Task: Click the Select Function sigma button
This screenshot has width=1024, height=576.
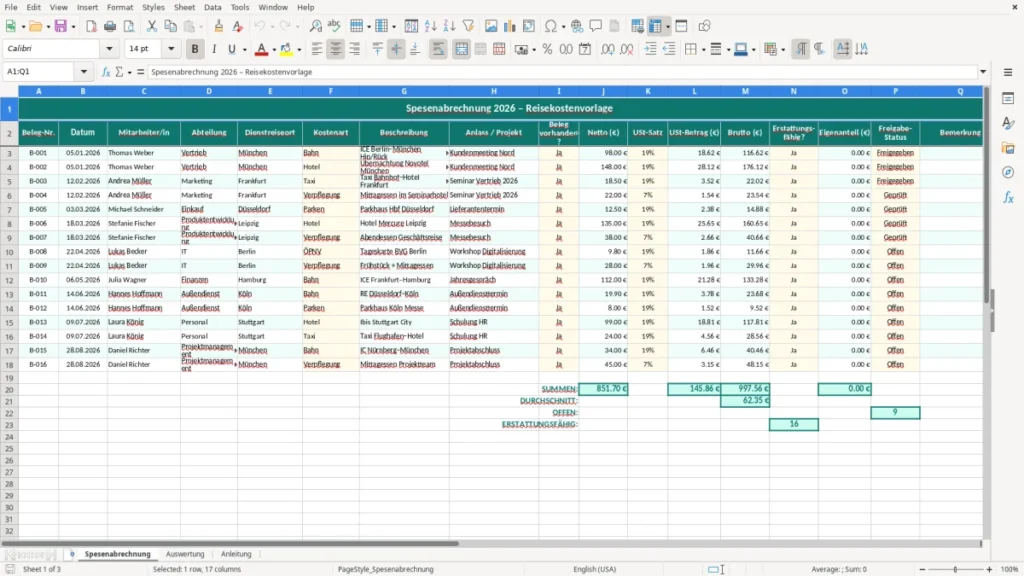Action: pyautogui.click(x=119, y=72)
